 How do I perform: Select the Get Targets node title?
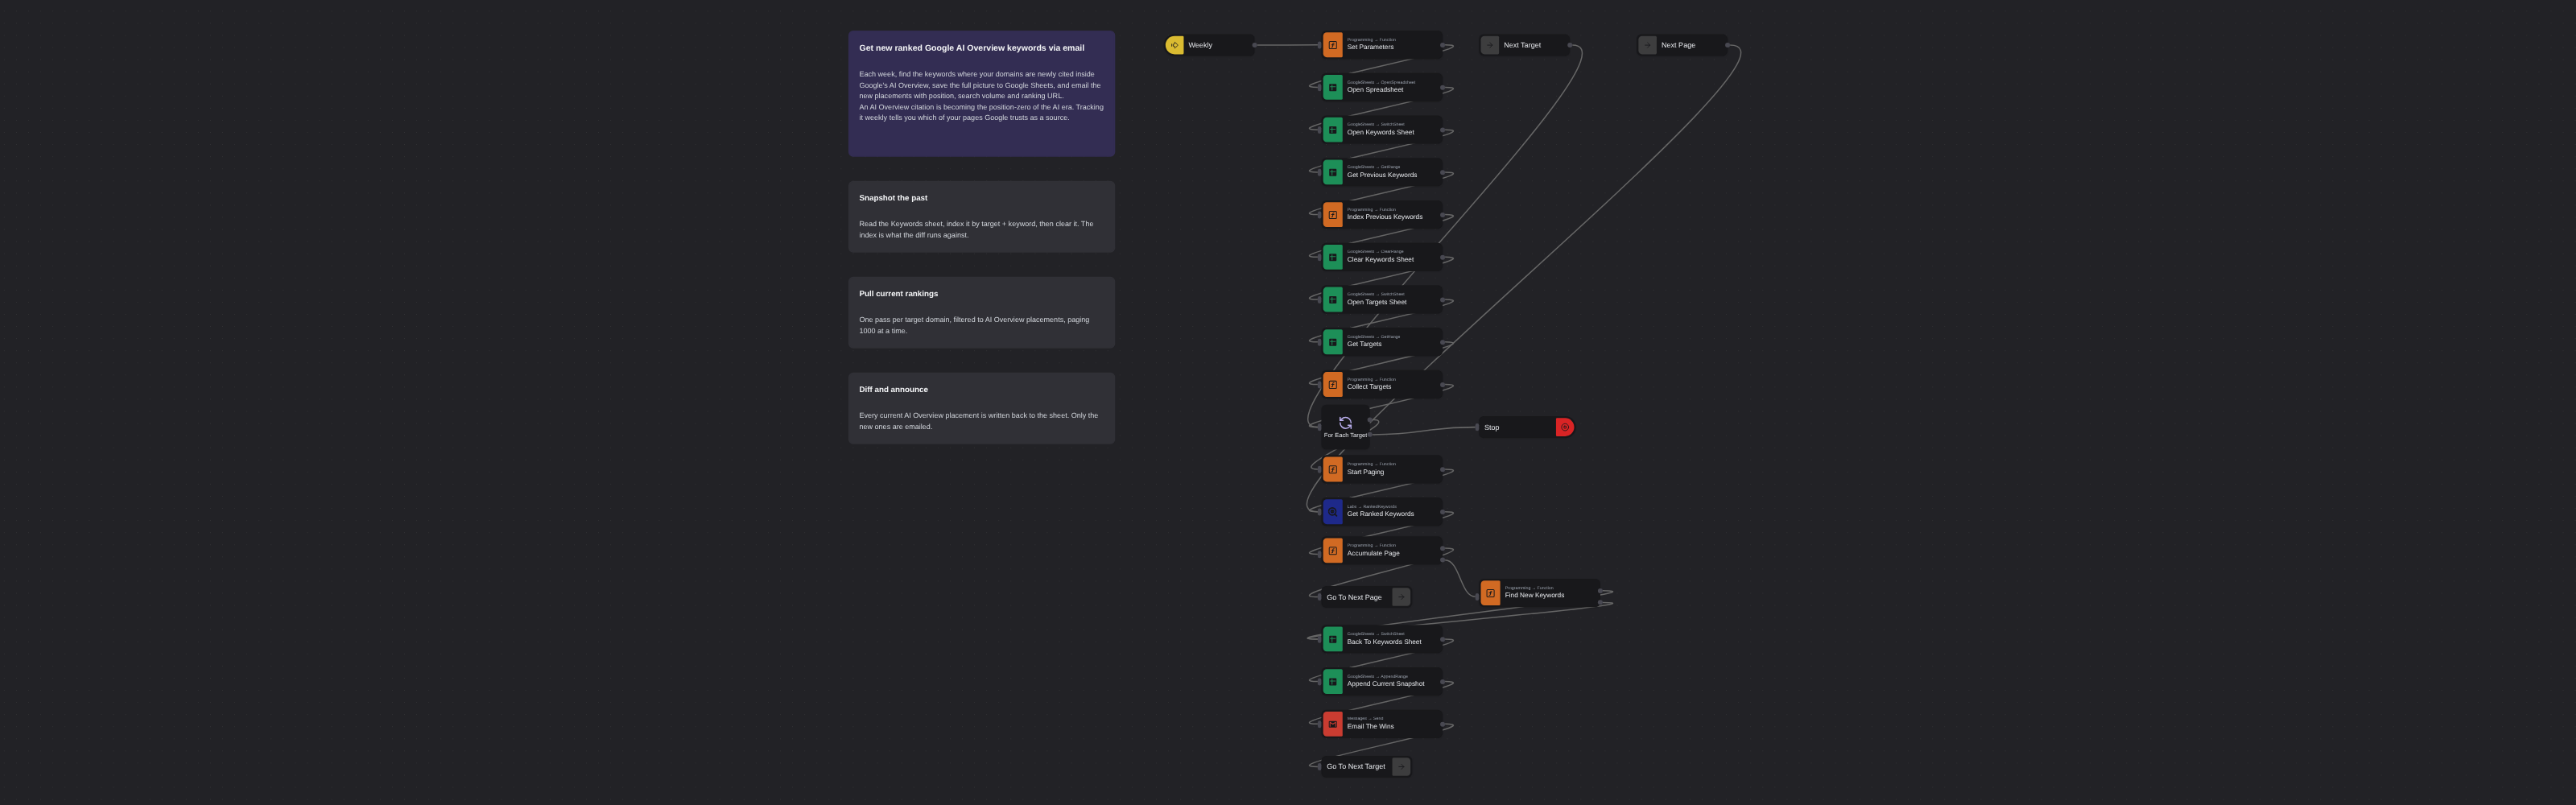pos(1364,344)
